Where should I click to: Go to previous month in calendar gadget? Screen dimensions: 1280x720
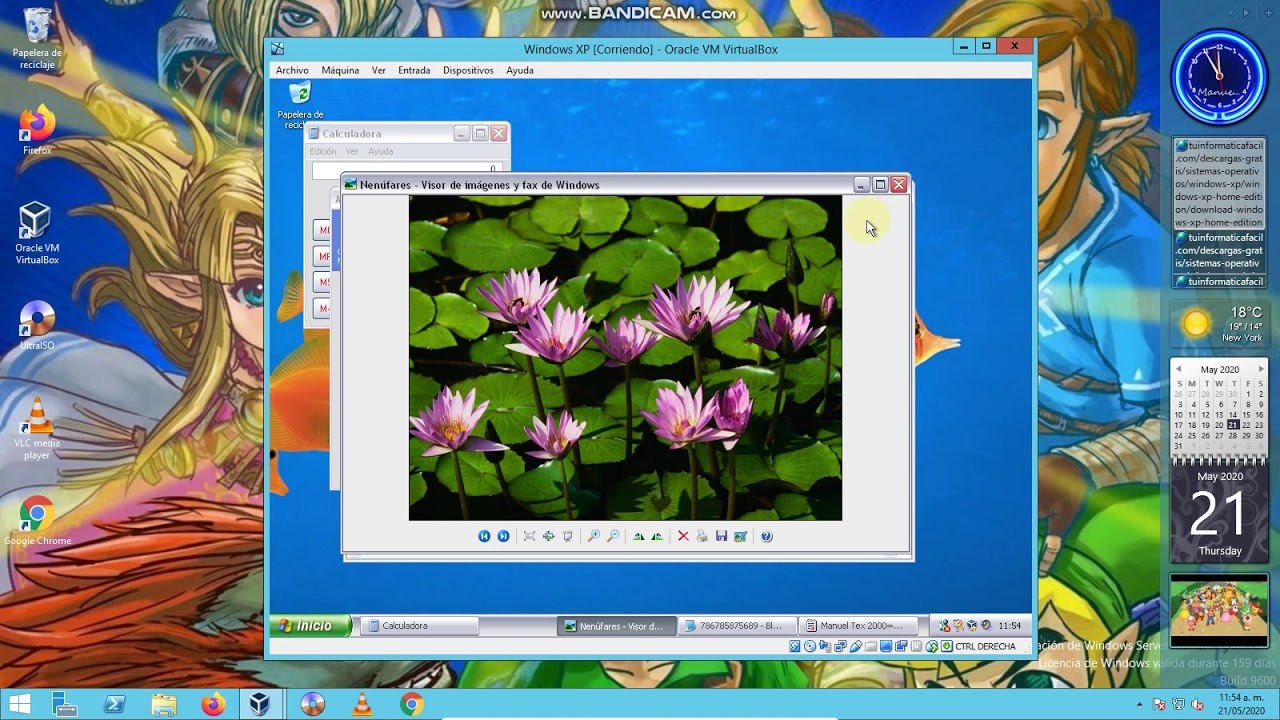[x=1178, y=369]
